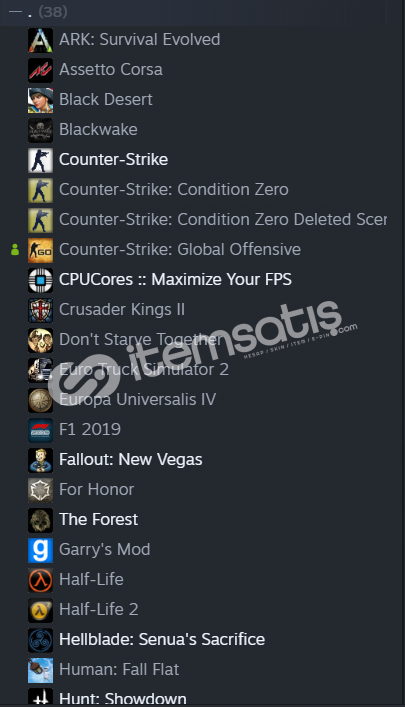
Task: Click the Counter-Strike: Global Offensive GO icon
Action: pos(40,250)
